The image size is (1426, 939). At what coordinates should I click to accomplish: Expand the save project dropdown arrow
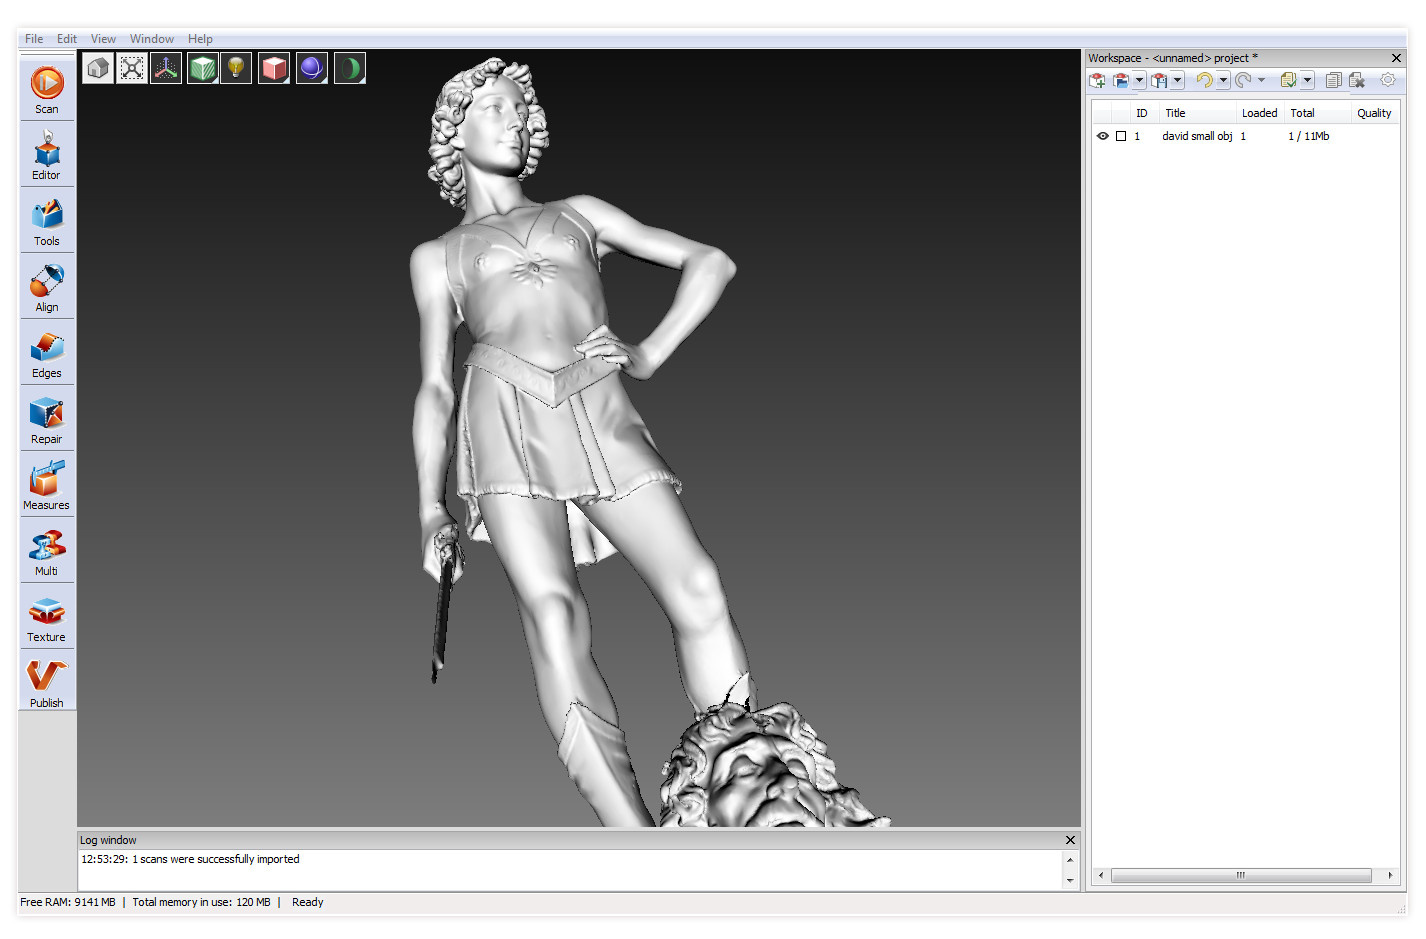[x=1178, y=80]
